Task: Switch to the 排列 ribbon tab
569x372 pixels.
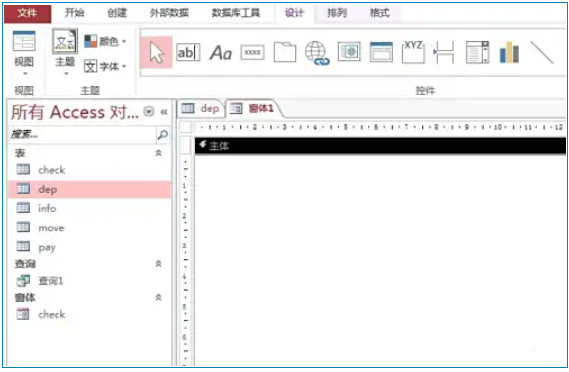Action: click(x=337, y=13)
